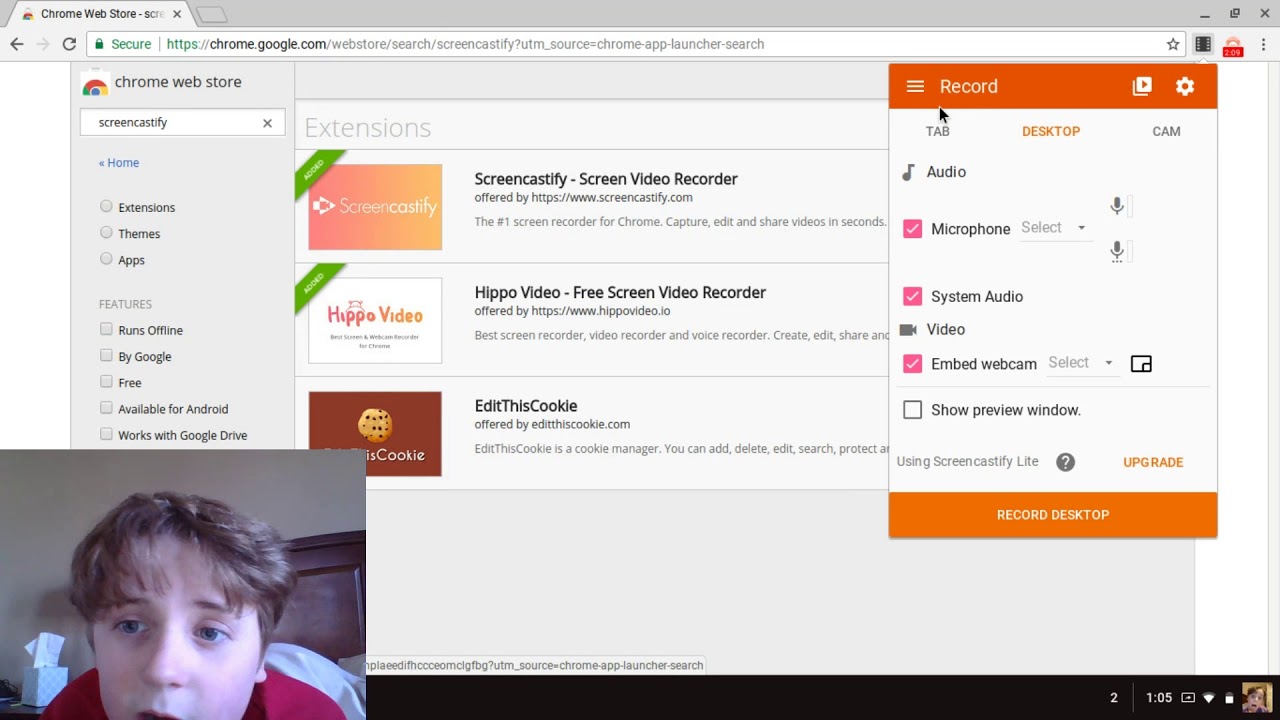The width and height of the screenshot is (1280, 720).
Task: Click the UPGRADE link
Action: pyautogui.click(x=1153, y=462)
